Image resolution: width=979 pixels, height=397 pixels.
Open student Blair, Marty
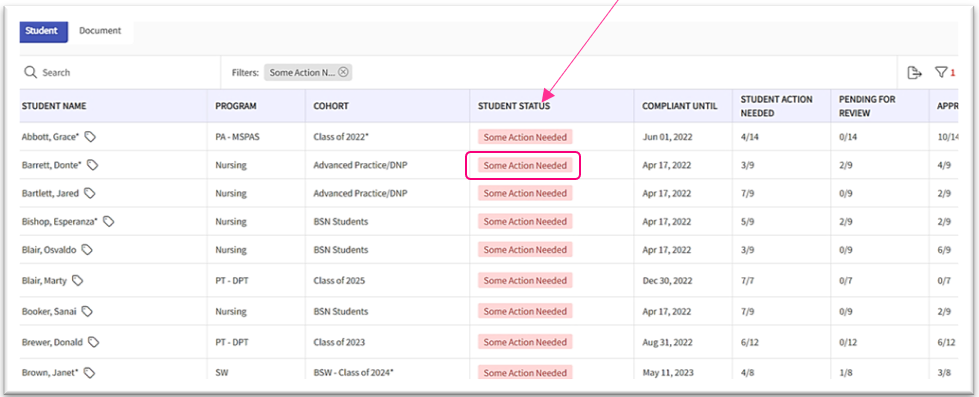tap(44, 281)
